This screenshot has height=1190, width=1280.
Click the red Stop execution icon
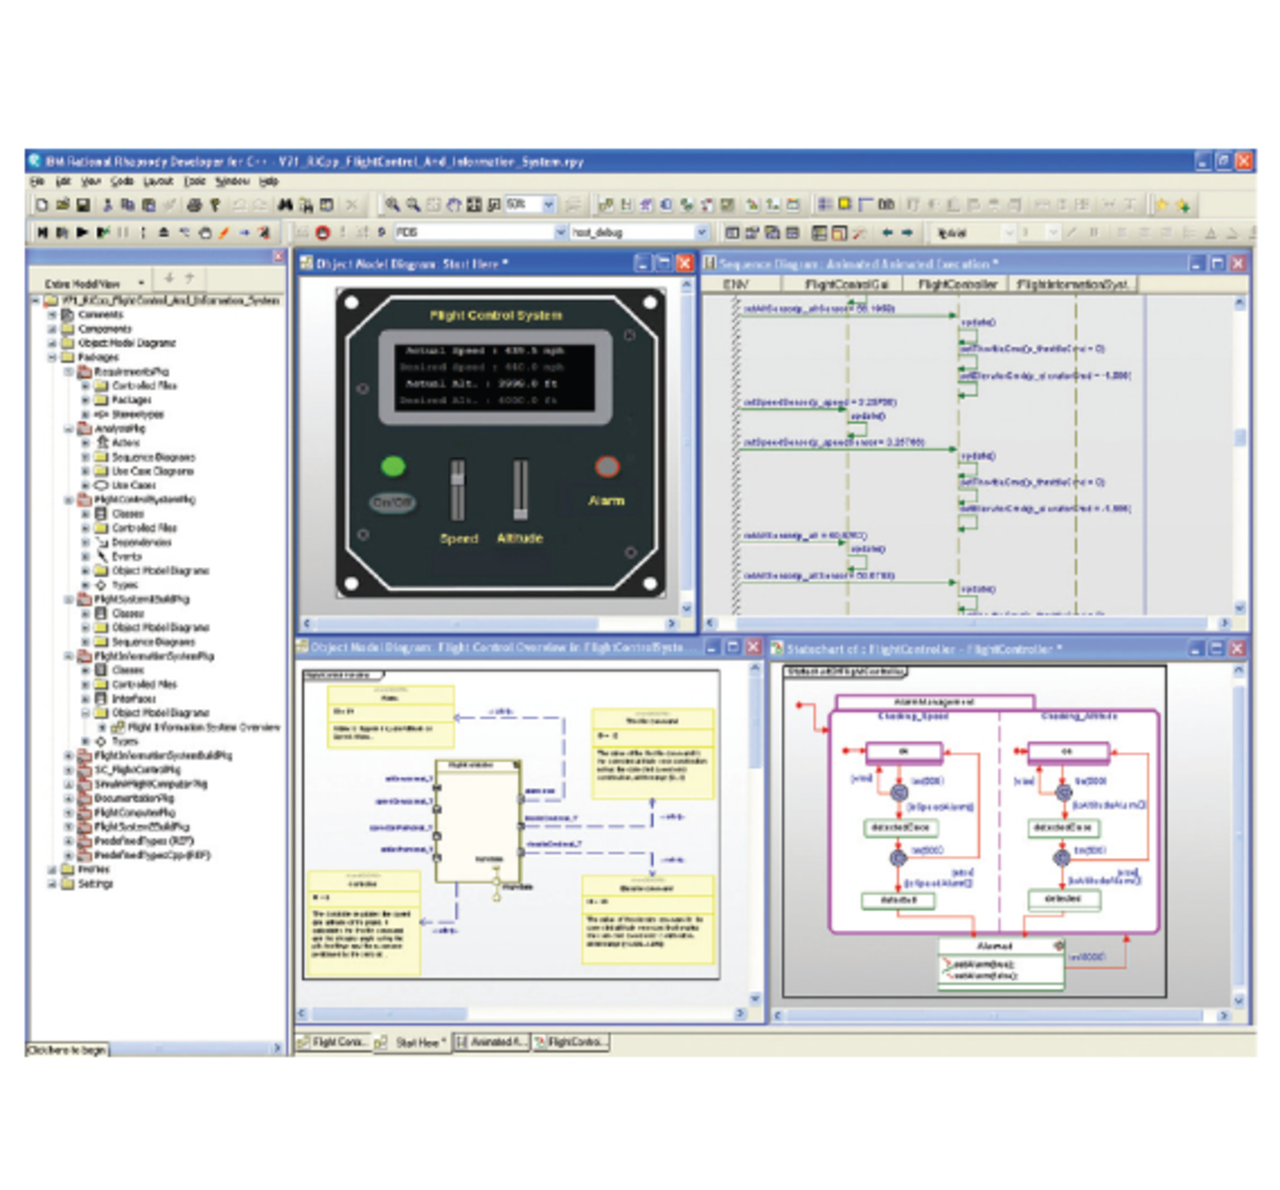coord(322,232)
